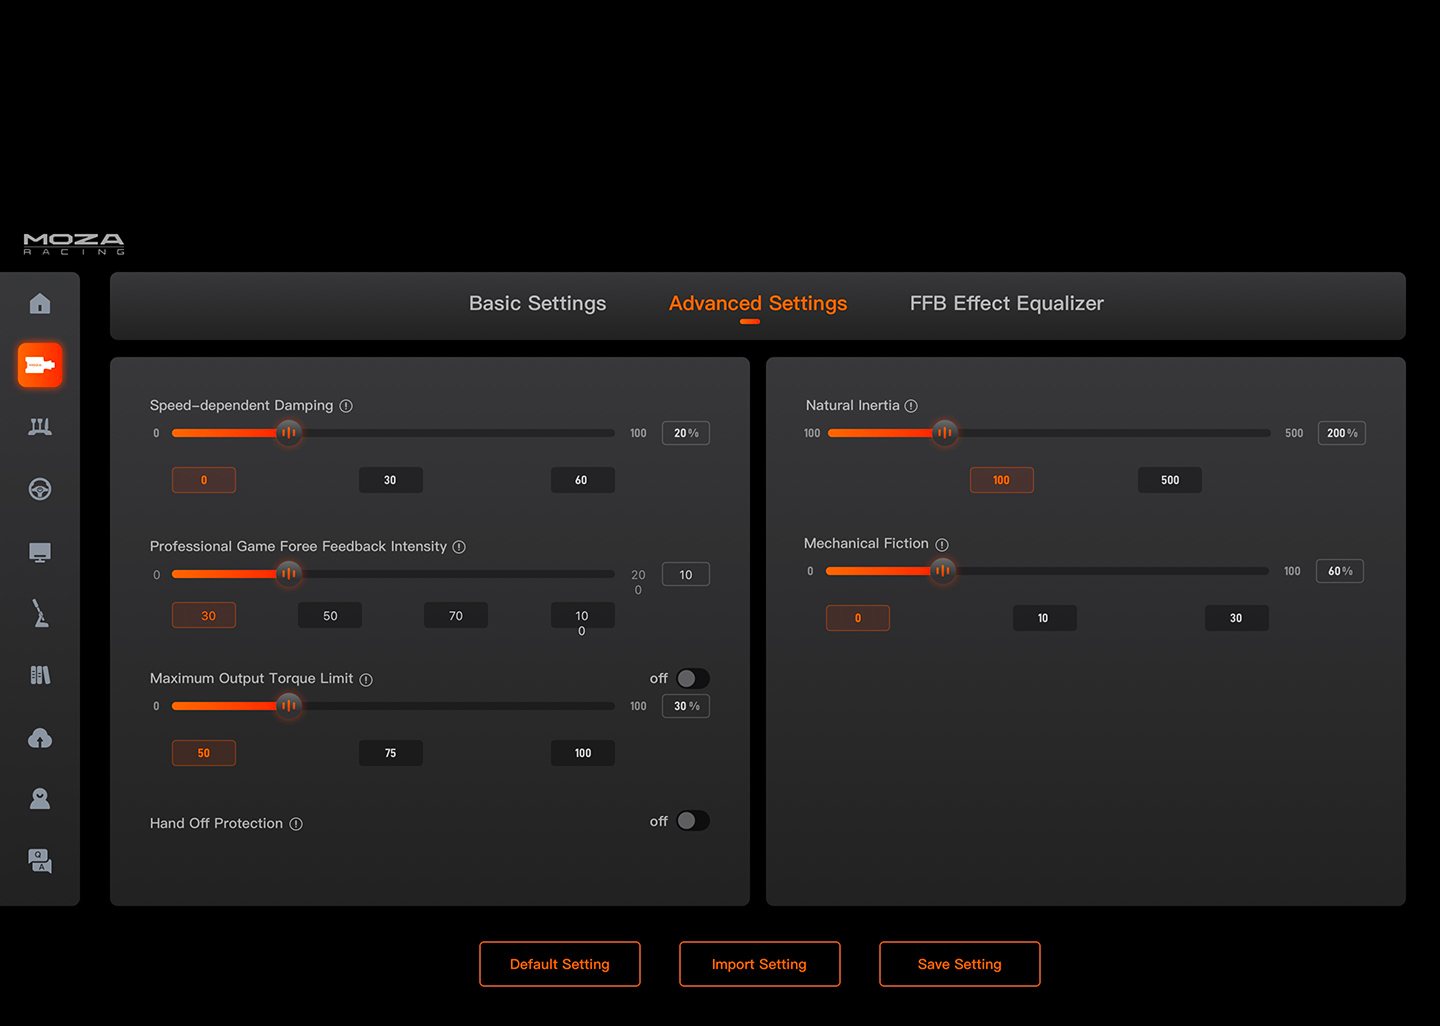This screenshot has width=1440, height=1026.
Task: Open the Q&A help icon
Action: (40, 860)
